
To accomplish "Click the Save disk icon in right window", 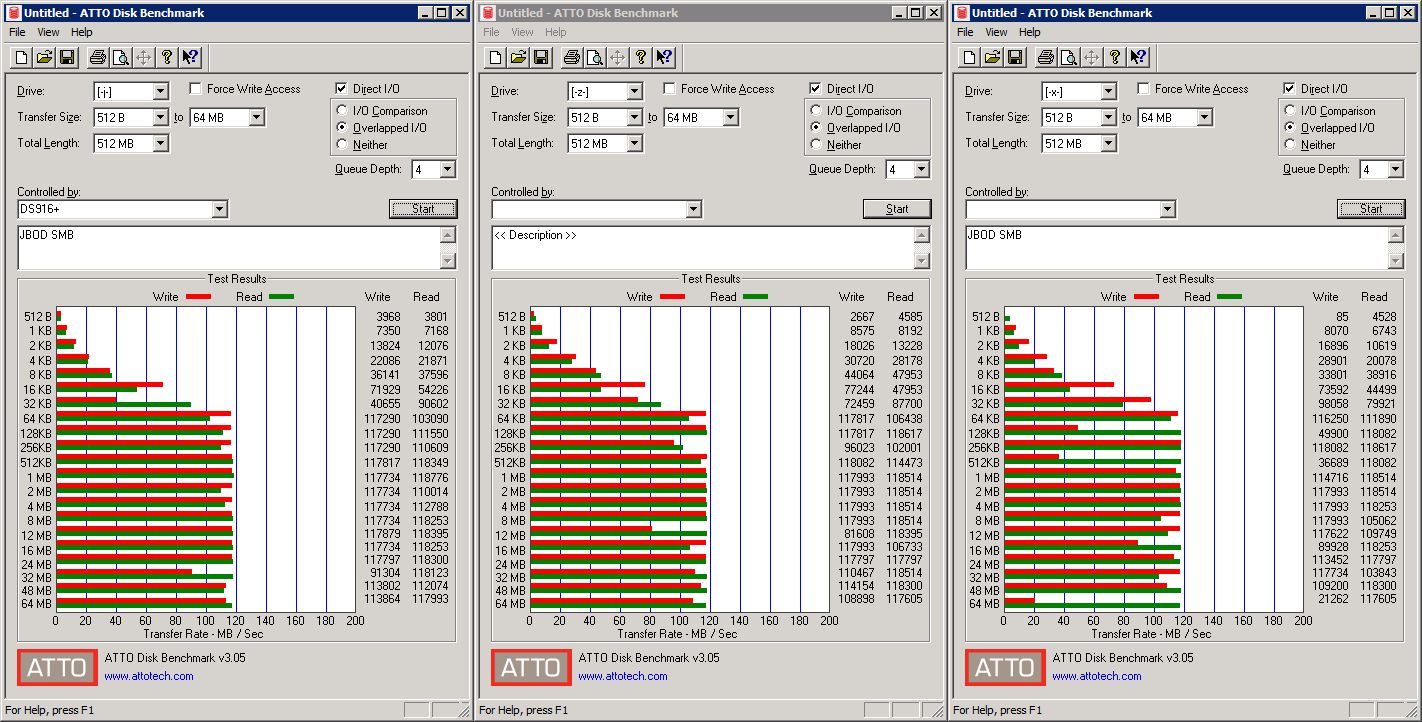I will pos(1015,57).
